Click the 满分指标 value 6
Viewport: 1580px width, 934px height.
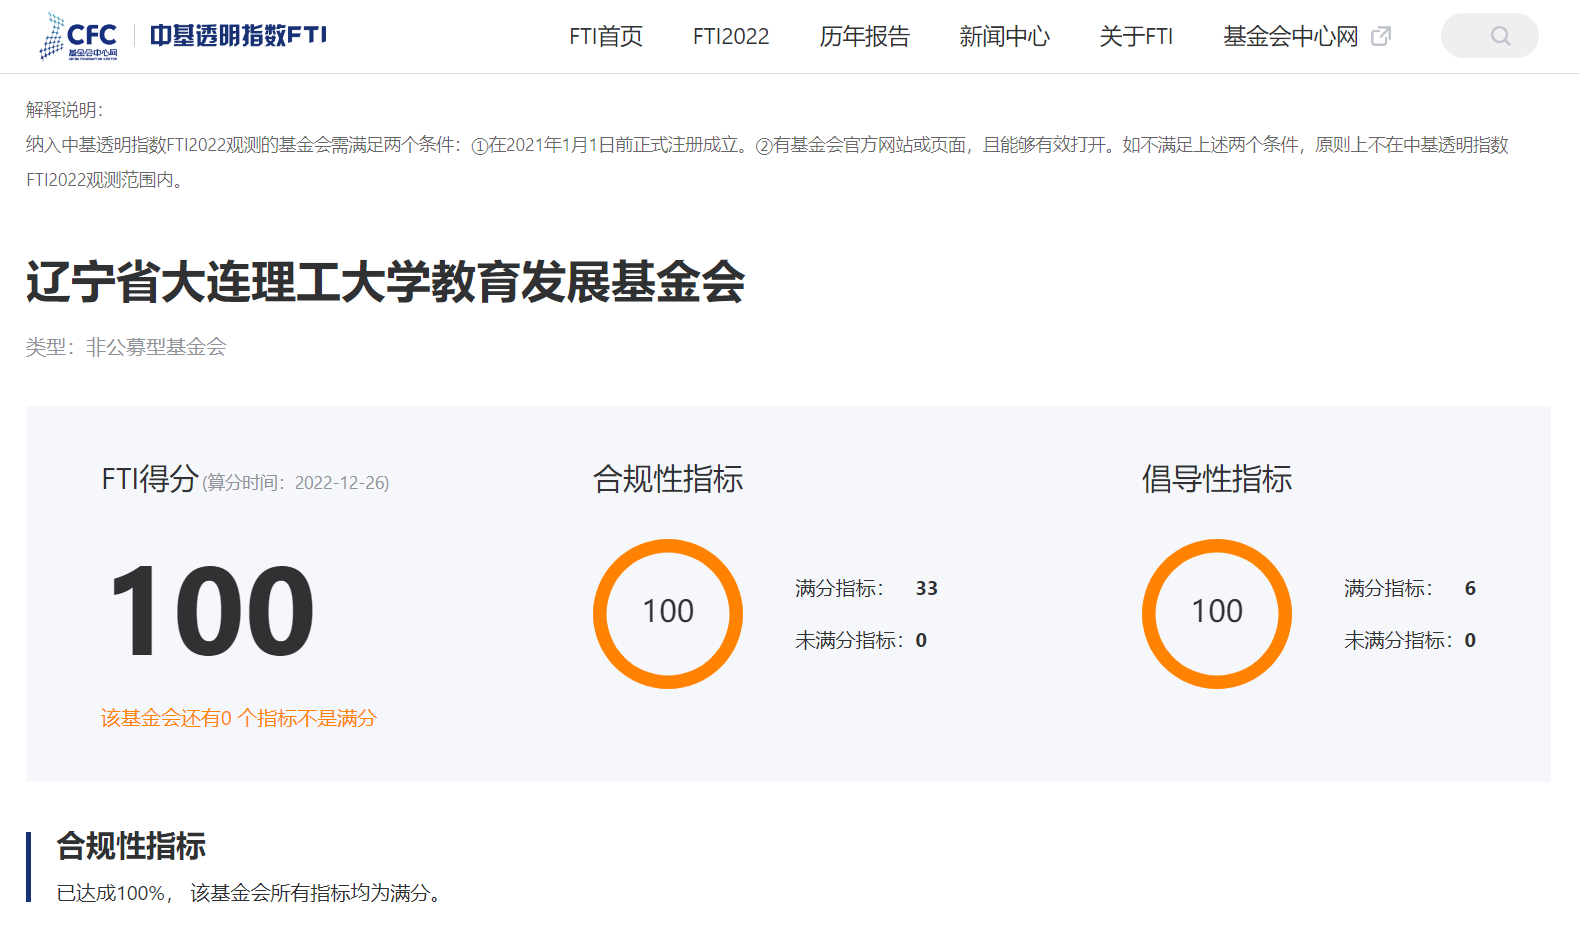[1470, 588]
